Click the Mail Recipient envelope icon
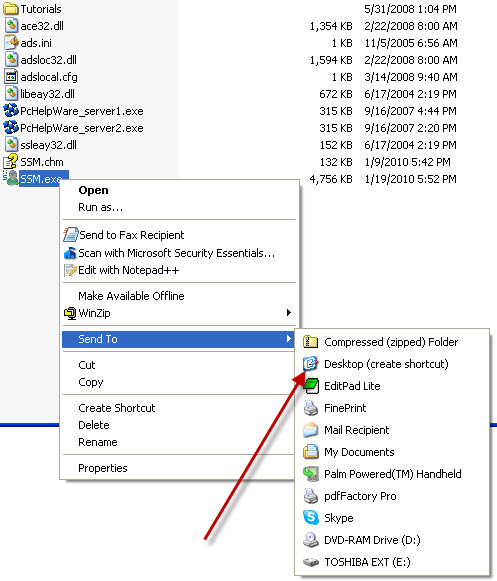The width and height of the screenshot is (497, 581). pos(310,430)
